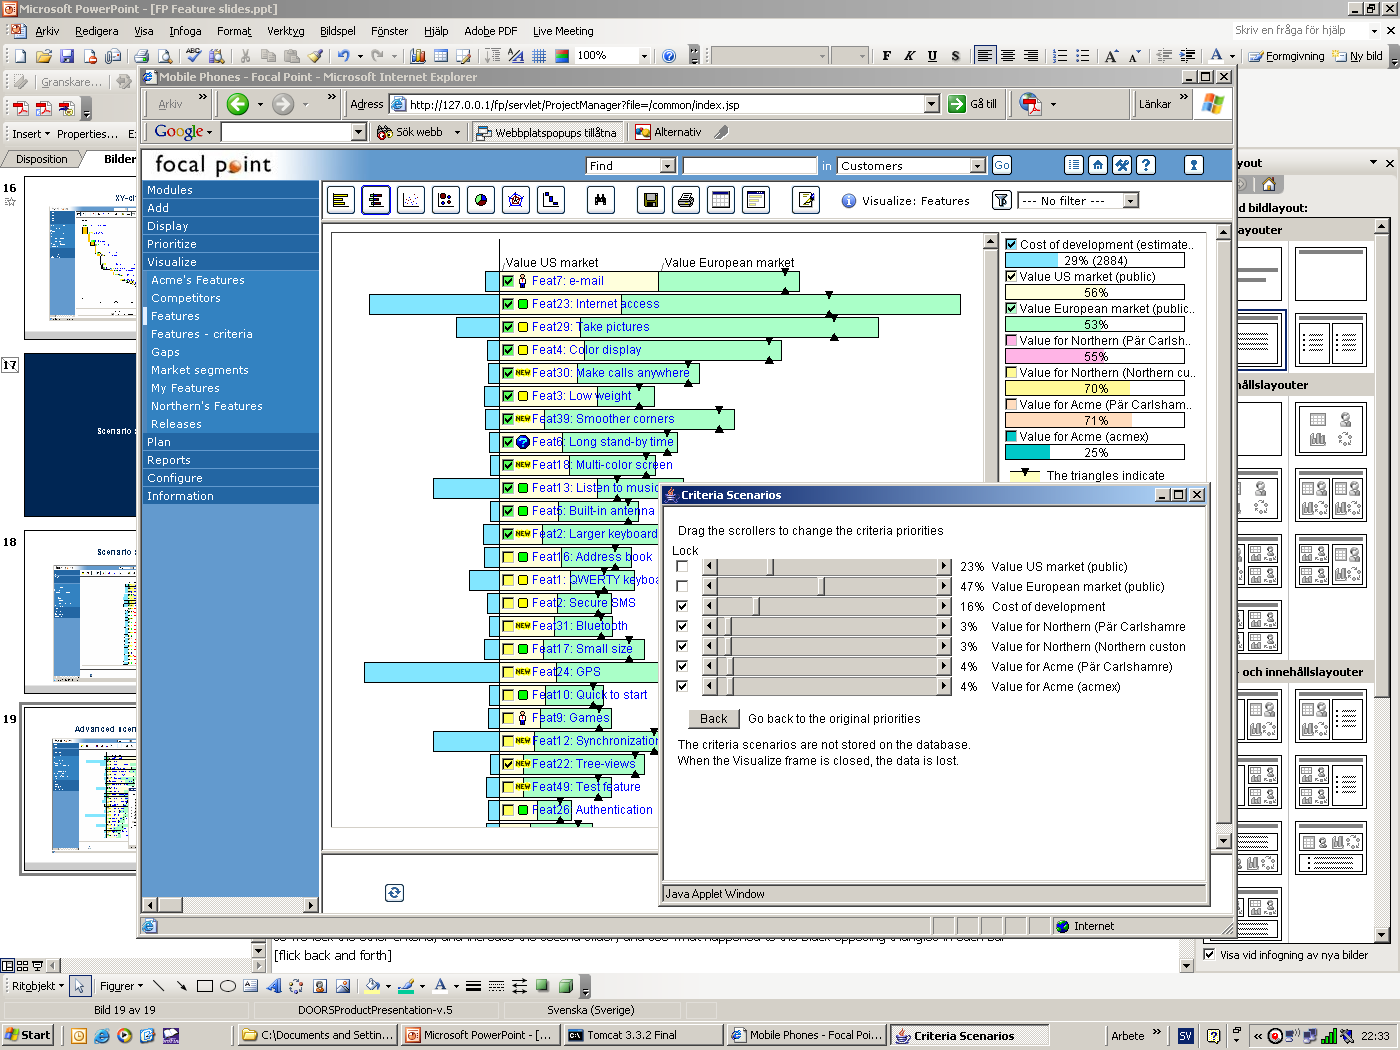This screenshot has width=1400, height=1050.
Task: Click Internet Explorer green back arrow
Action: (x=237, y=104)
